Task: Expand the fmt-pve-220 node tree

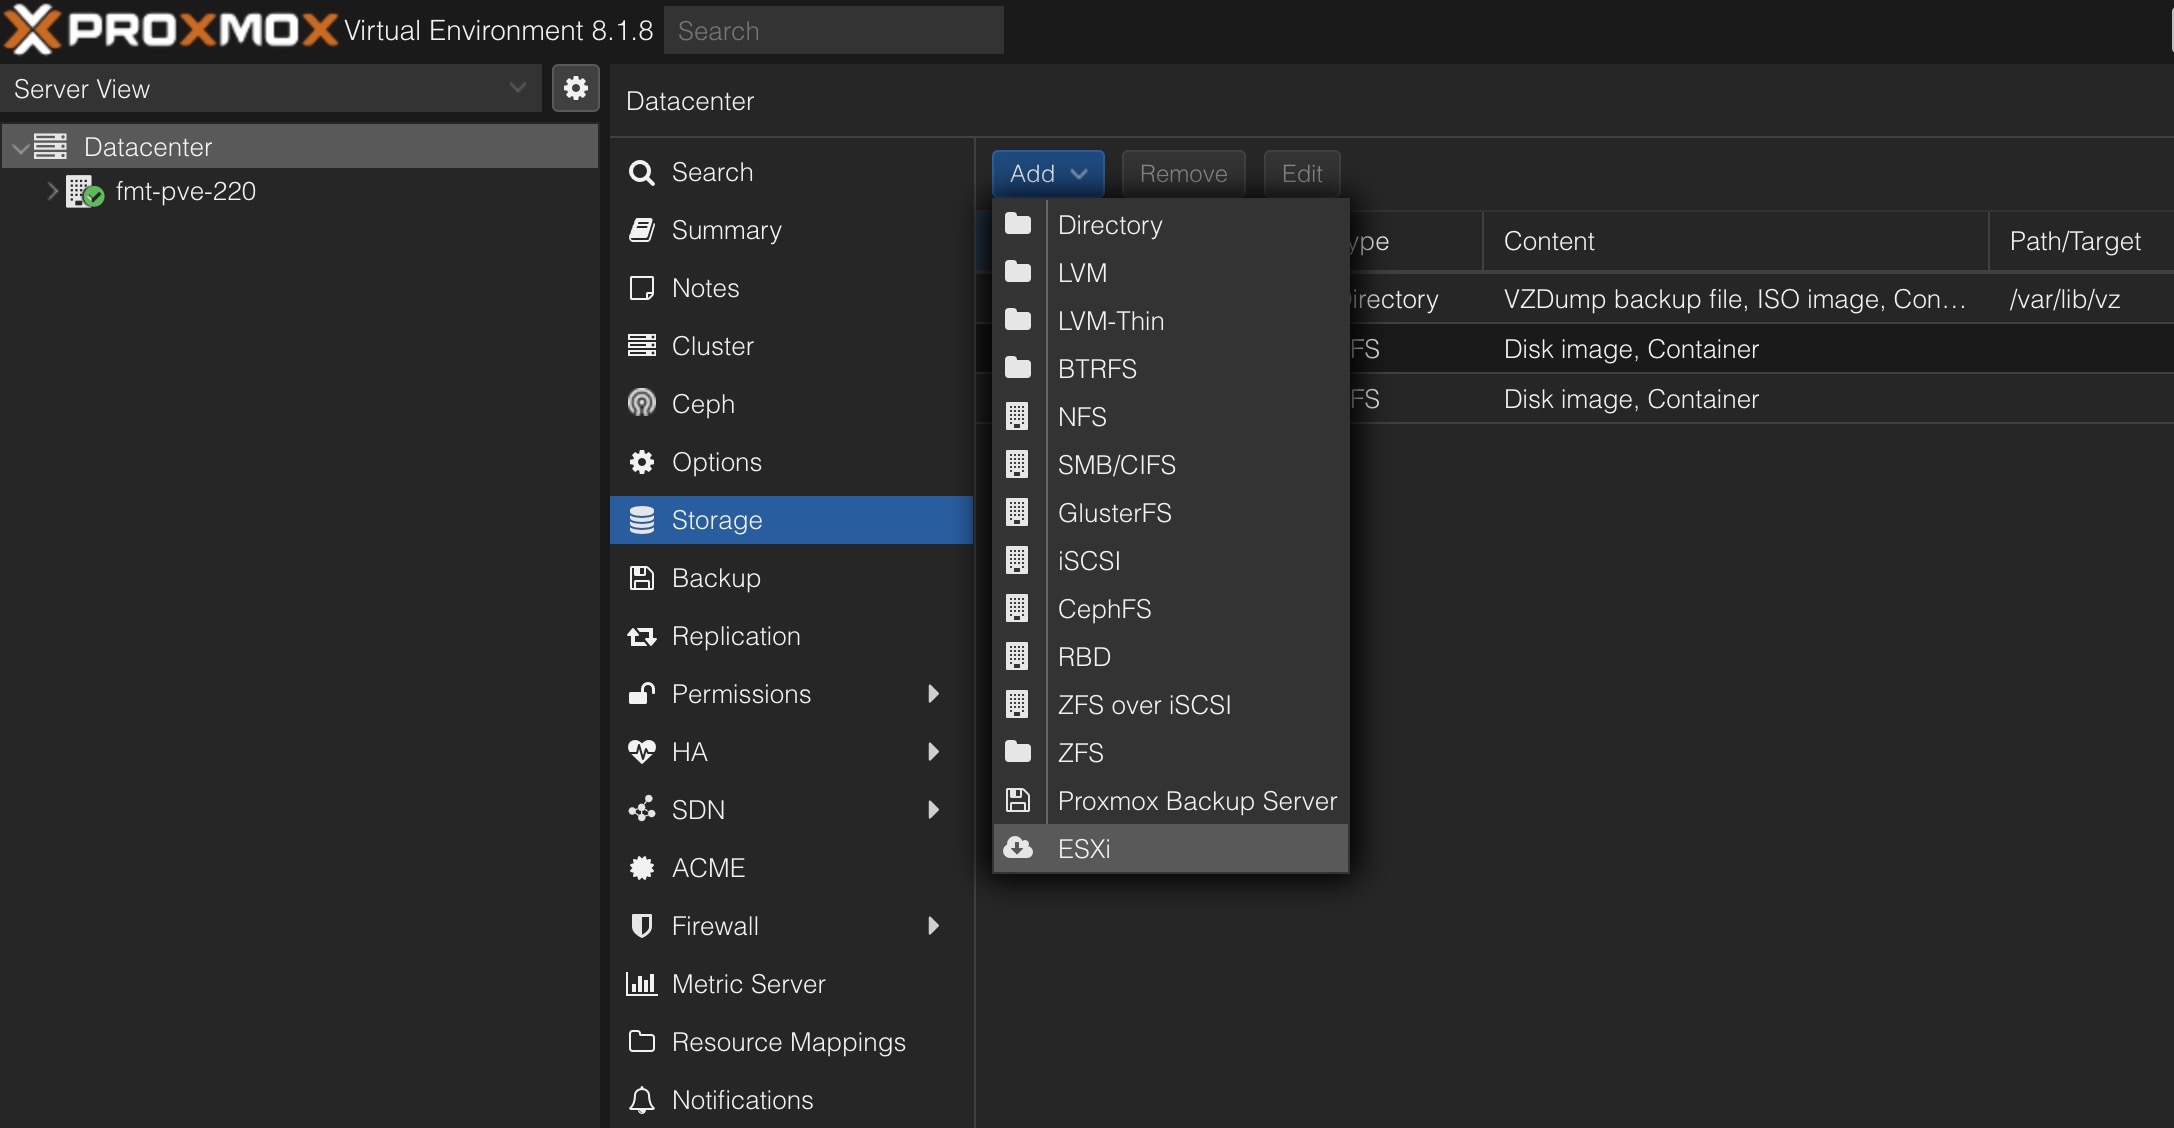Action: click(52, 190)
